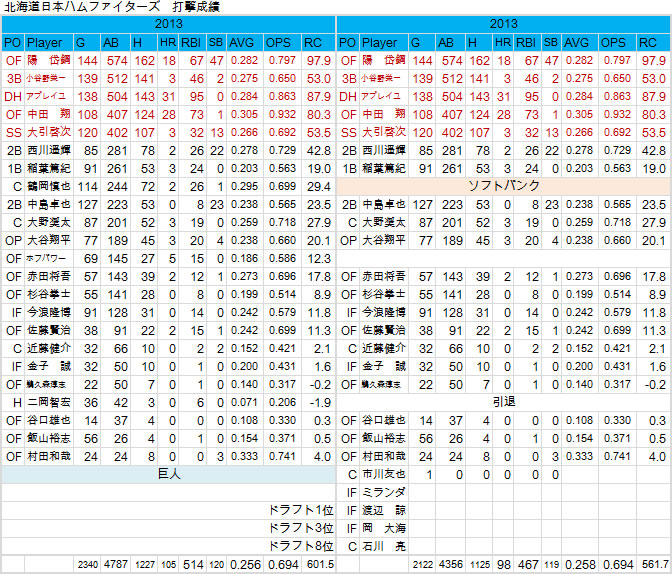Select the ドラフト3位 label
The width and height of the screenshot is (672, 574).
coord(301,528)
